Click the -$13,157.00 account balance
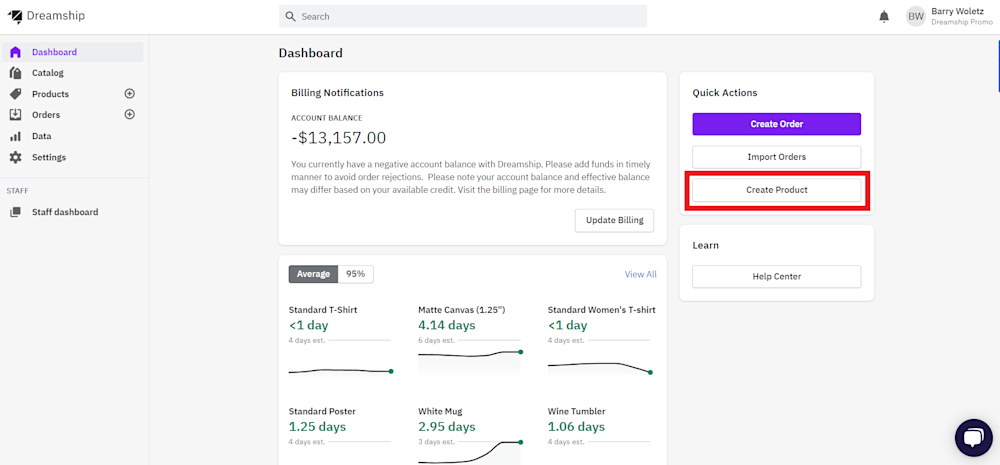The height and width of the screenshot is (465, 1000). [x=339, y=138]
